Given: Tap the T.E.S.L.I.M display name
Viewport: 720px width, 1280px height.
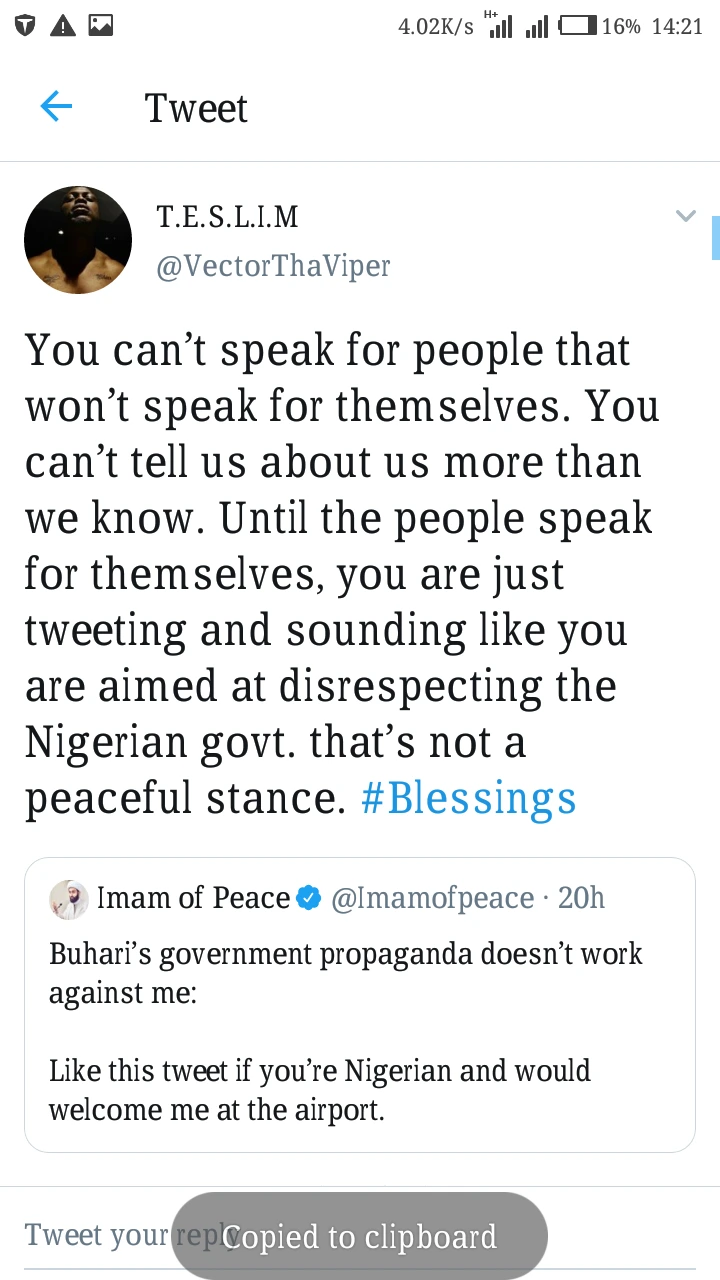Looking at the screenshot, I should coord(227,216).
